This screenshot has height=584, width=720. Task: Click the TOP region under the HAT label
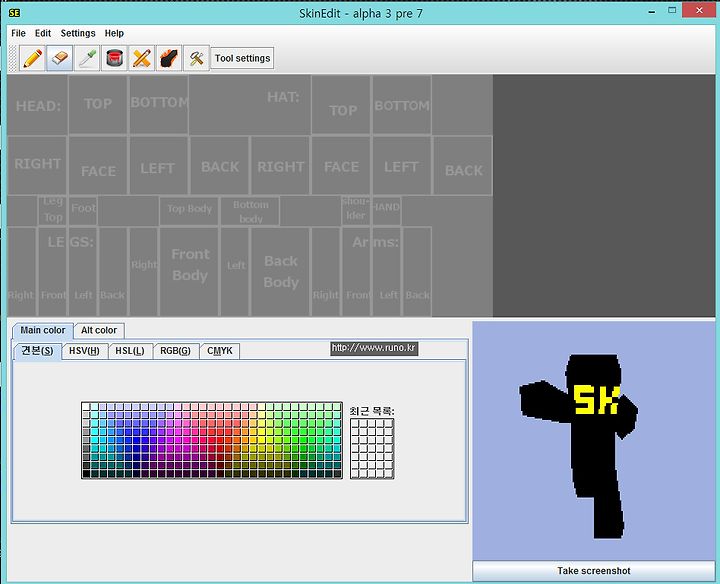click(x=341, y=105)
